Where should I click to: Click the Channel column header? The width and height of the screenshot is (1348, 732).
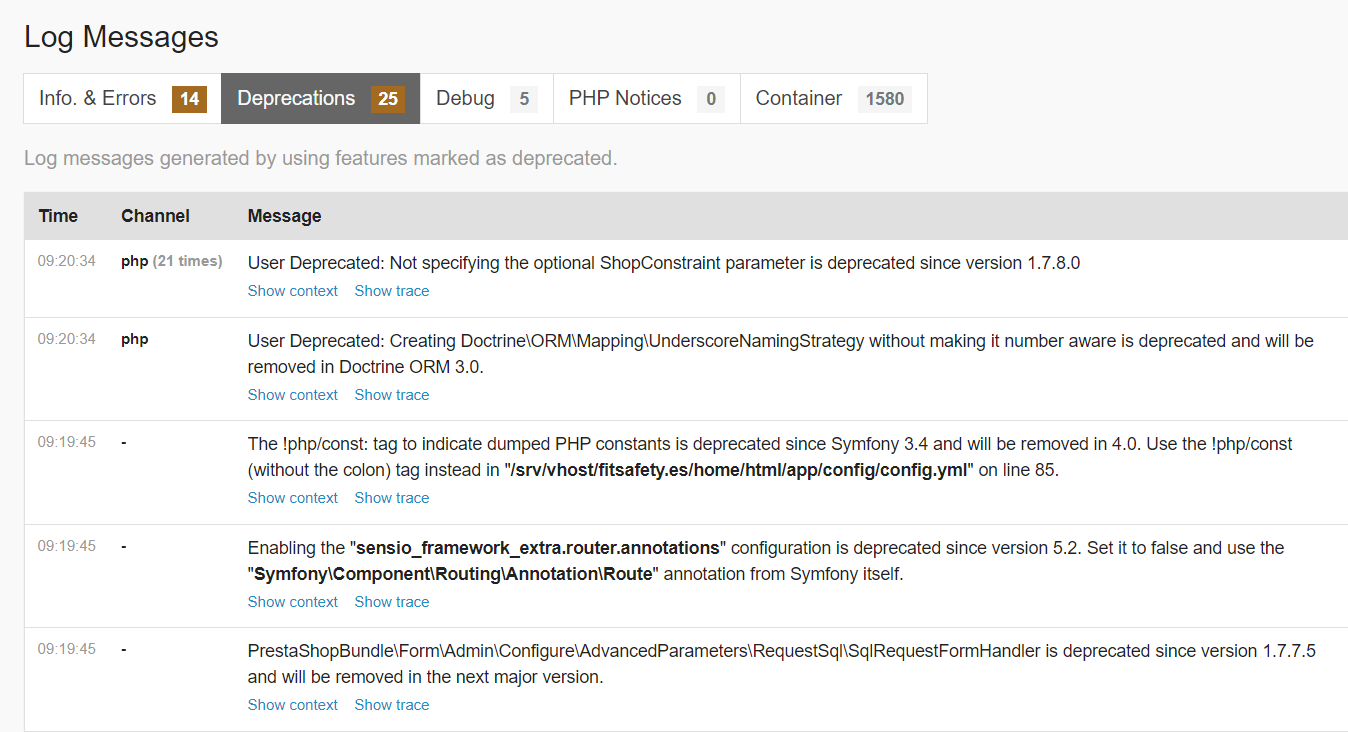point(155,216)
